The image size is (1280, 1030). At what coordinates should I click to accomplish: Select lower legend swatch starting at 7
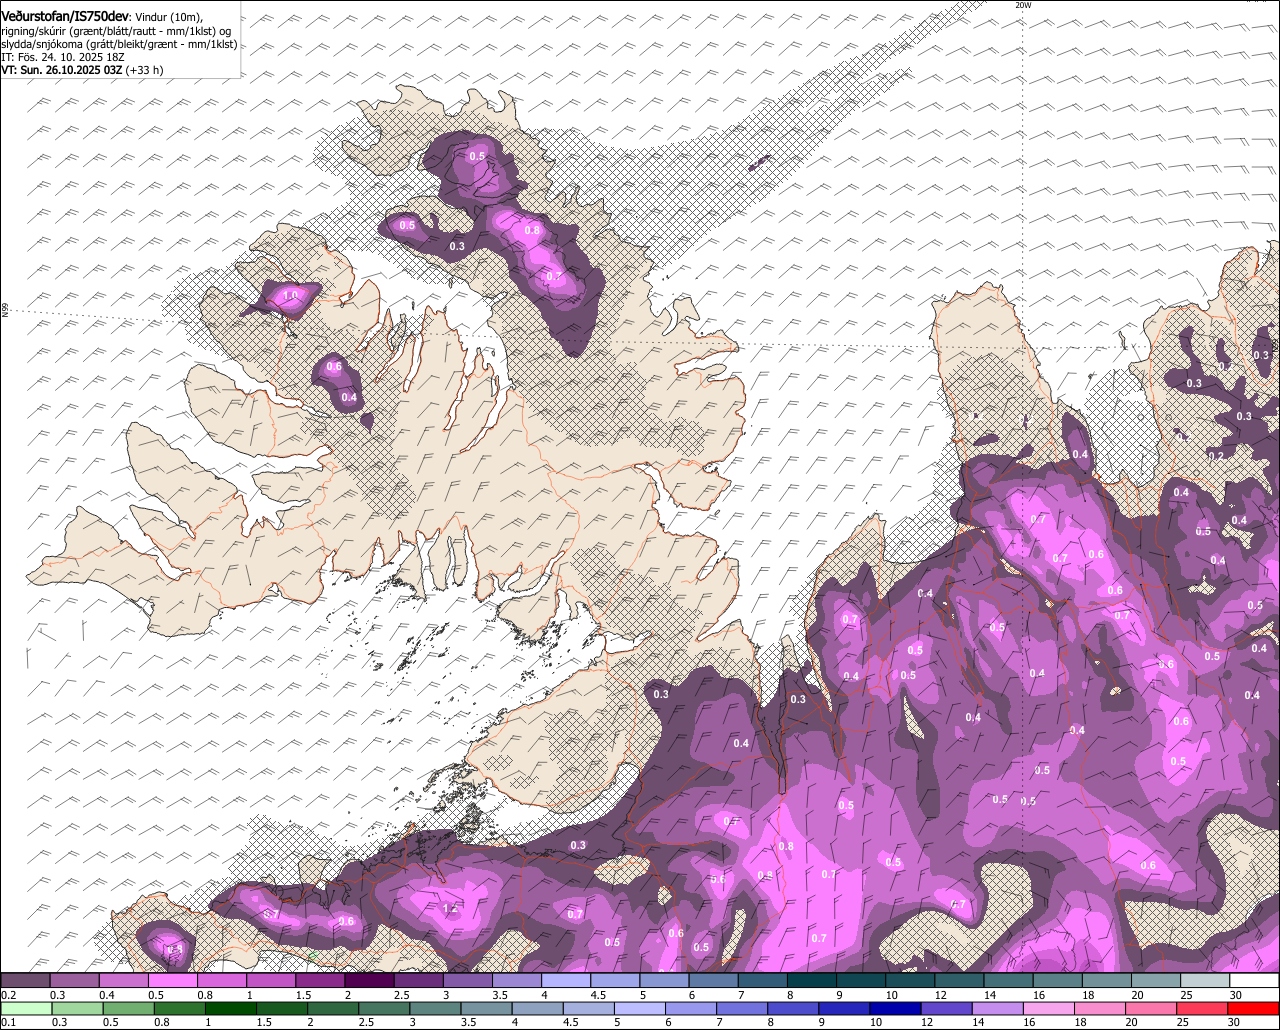point(741,1009)
